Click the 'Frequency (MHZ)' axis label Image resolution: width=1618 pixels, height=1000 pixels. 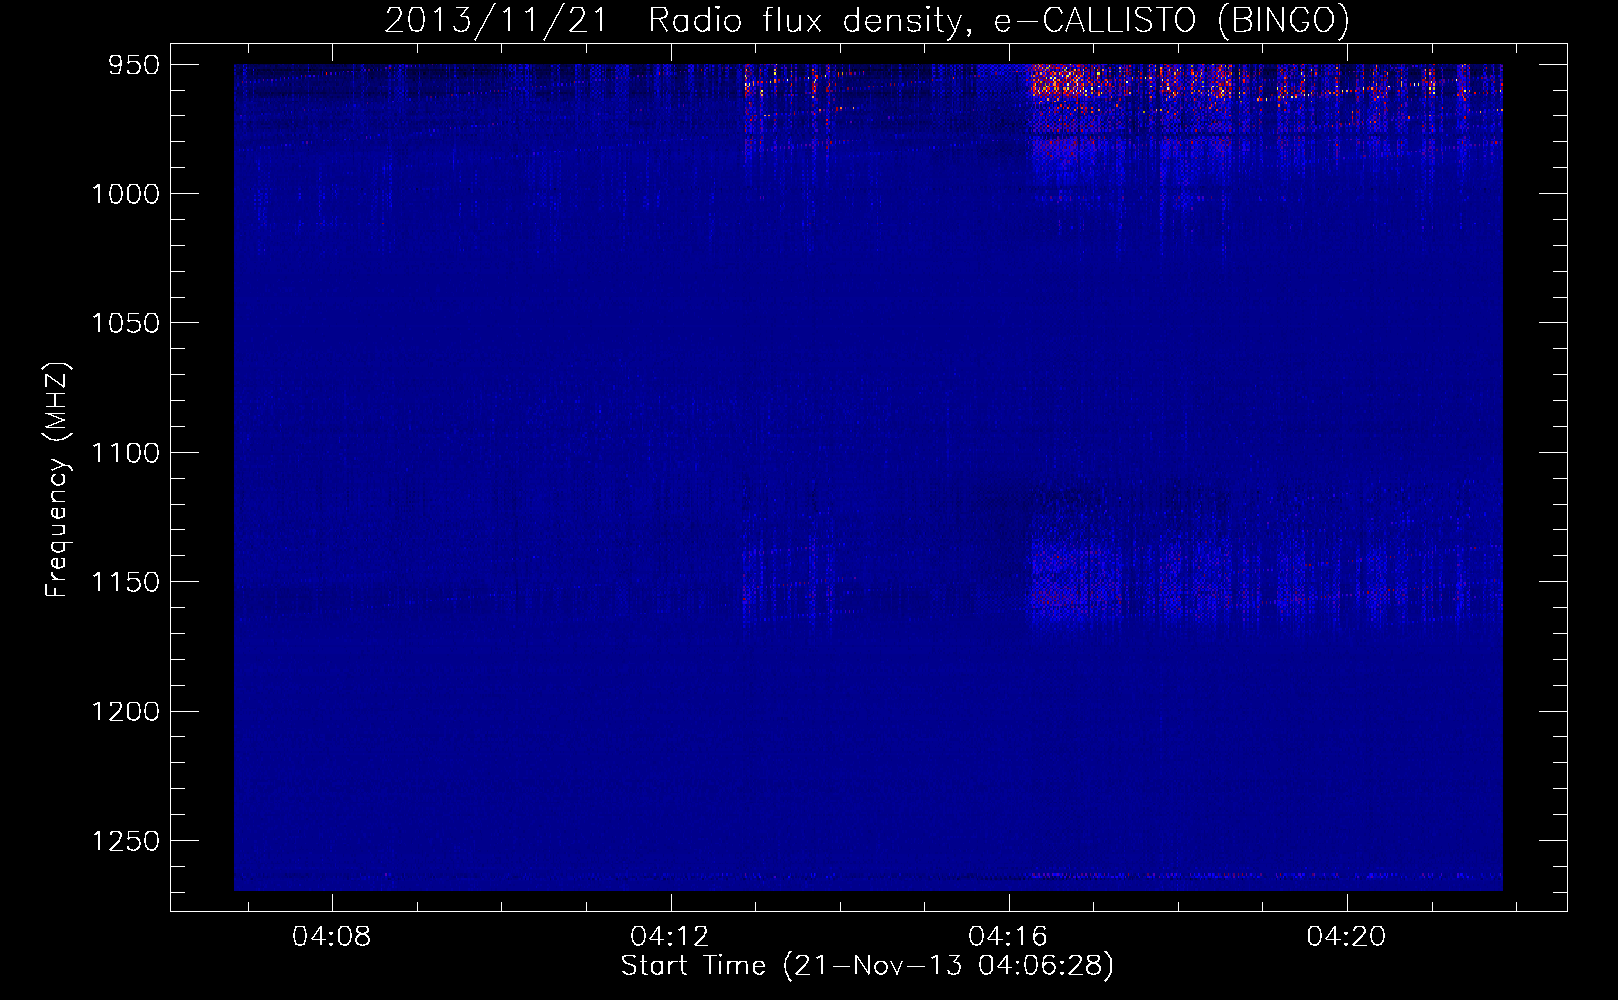point(57,480)
